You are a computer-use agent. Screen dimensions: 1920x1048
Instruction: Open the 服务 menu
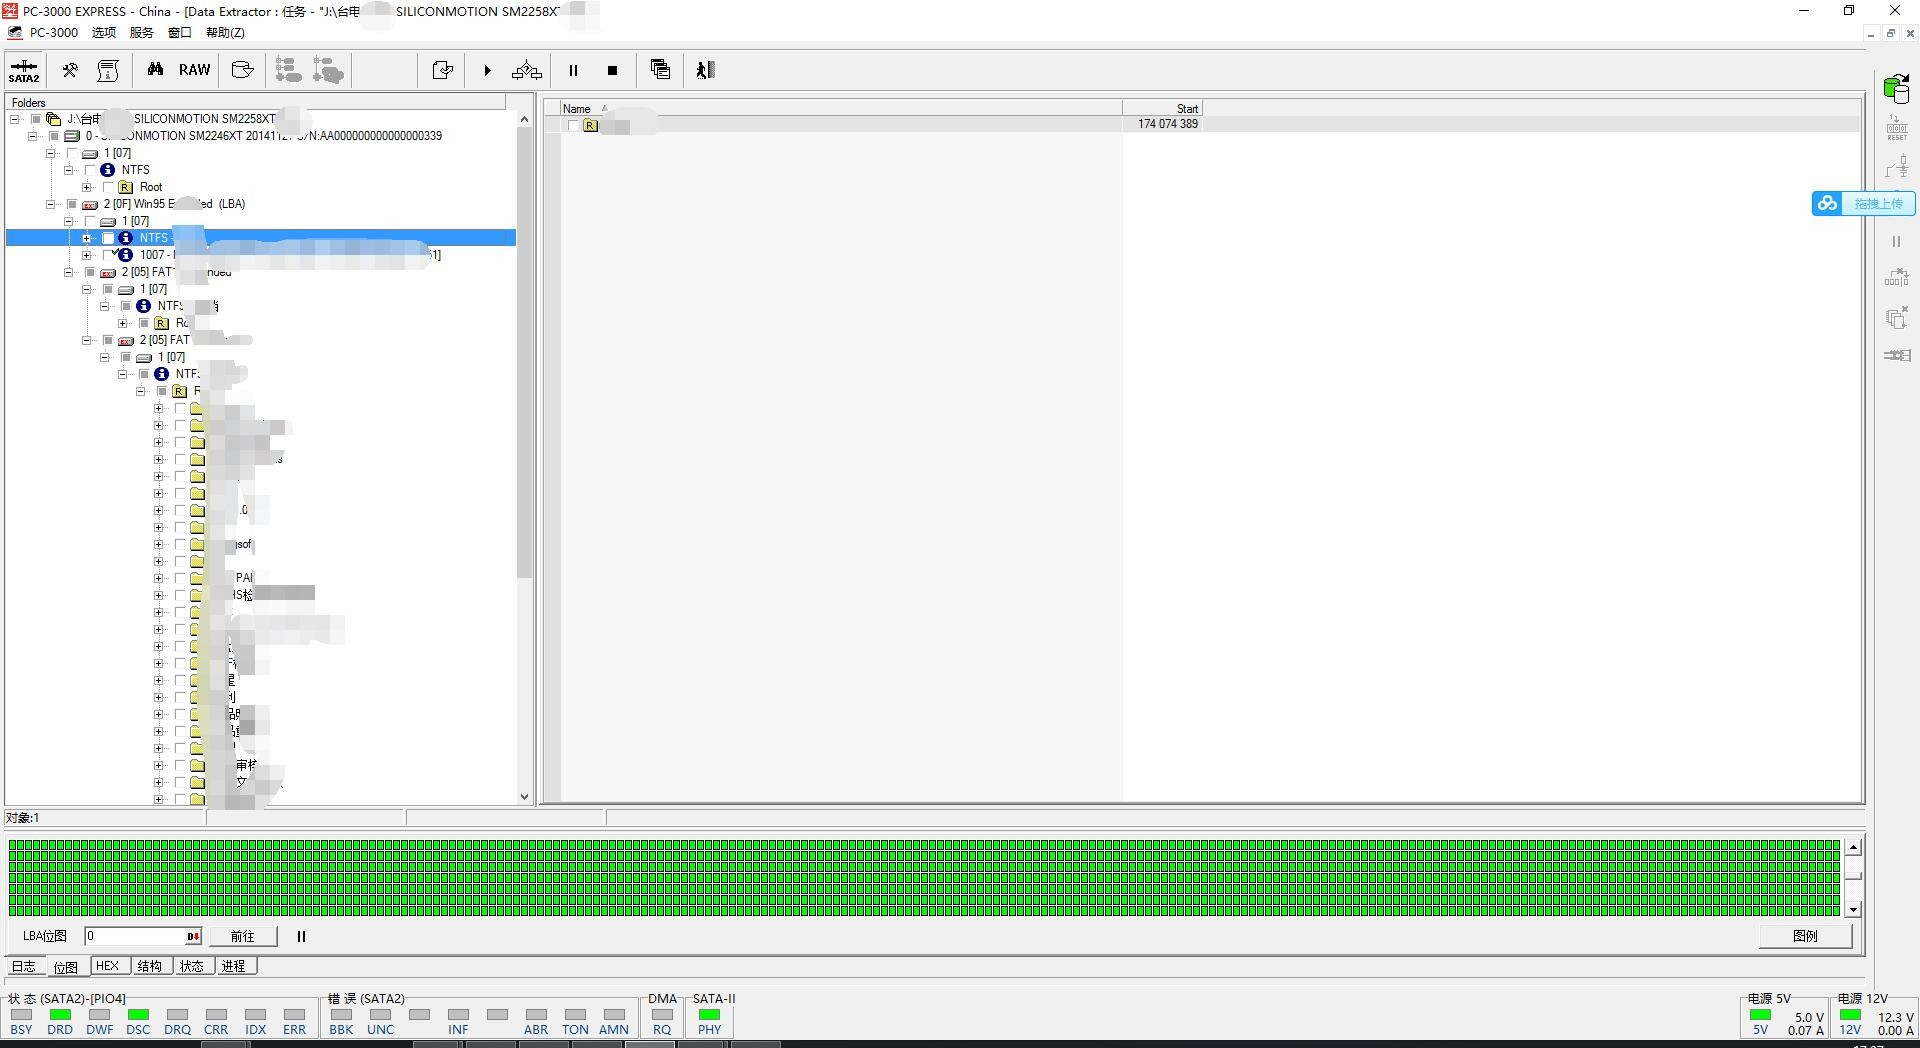142,32
